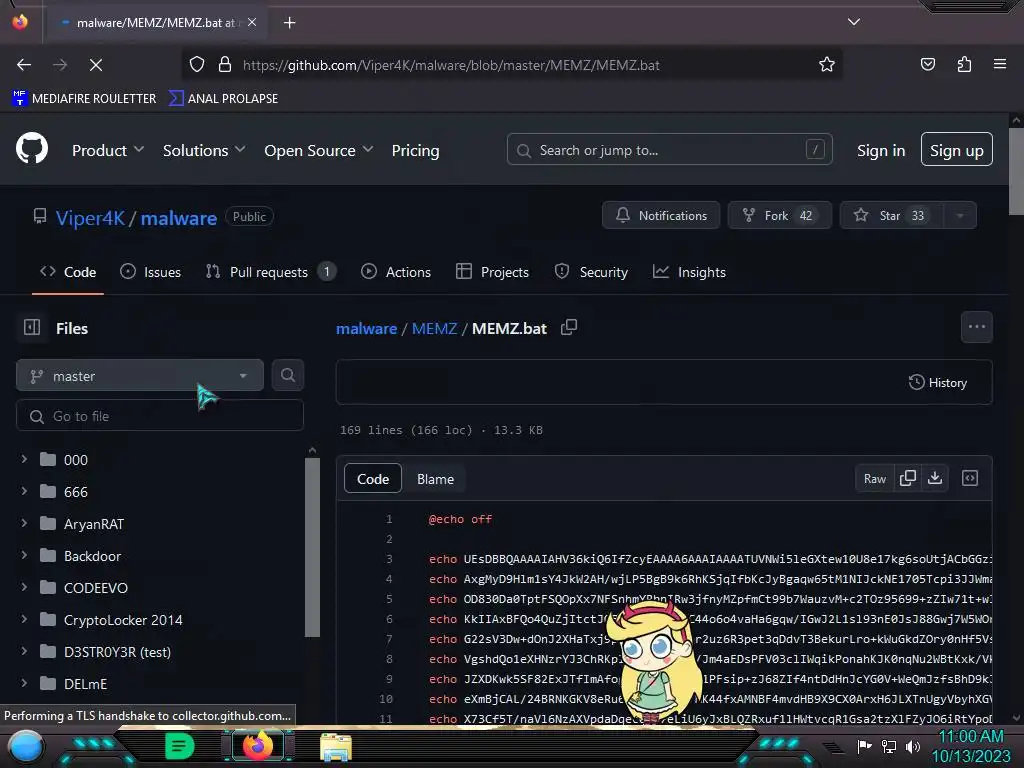This screenshot has width=1024, height=768.
Task: Open the CODEEVO folder
Action: [95, 587]
